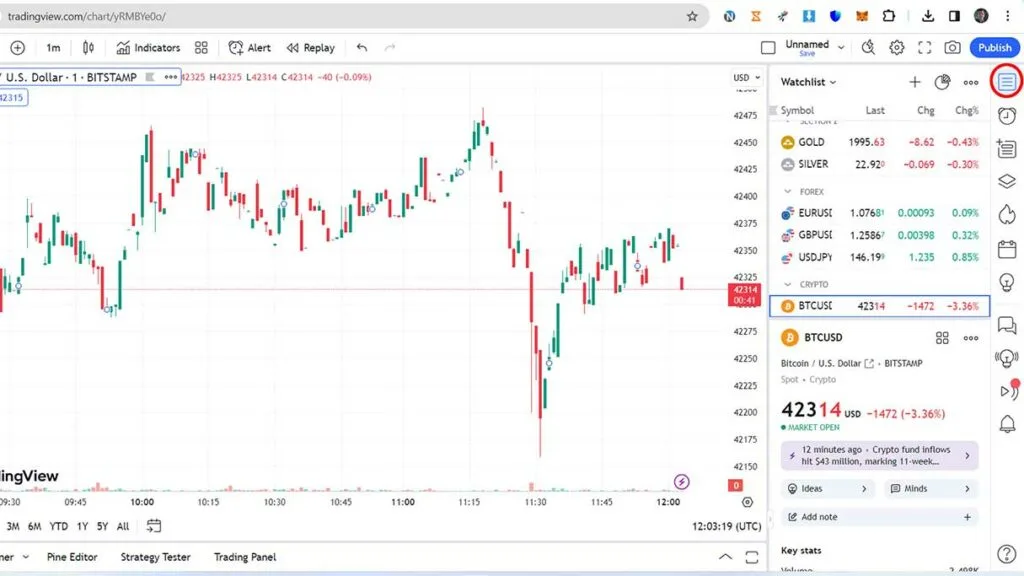The image size is (1024, 576).
Task: Open the layout templates grid icon
Action: (201, 48)
